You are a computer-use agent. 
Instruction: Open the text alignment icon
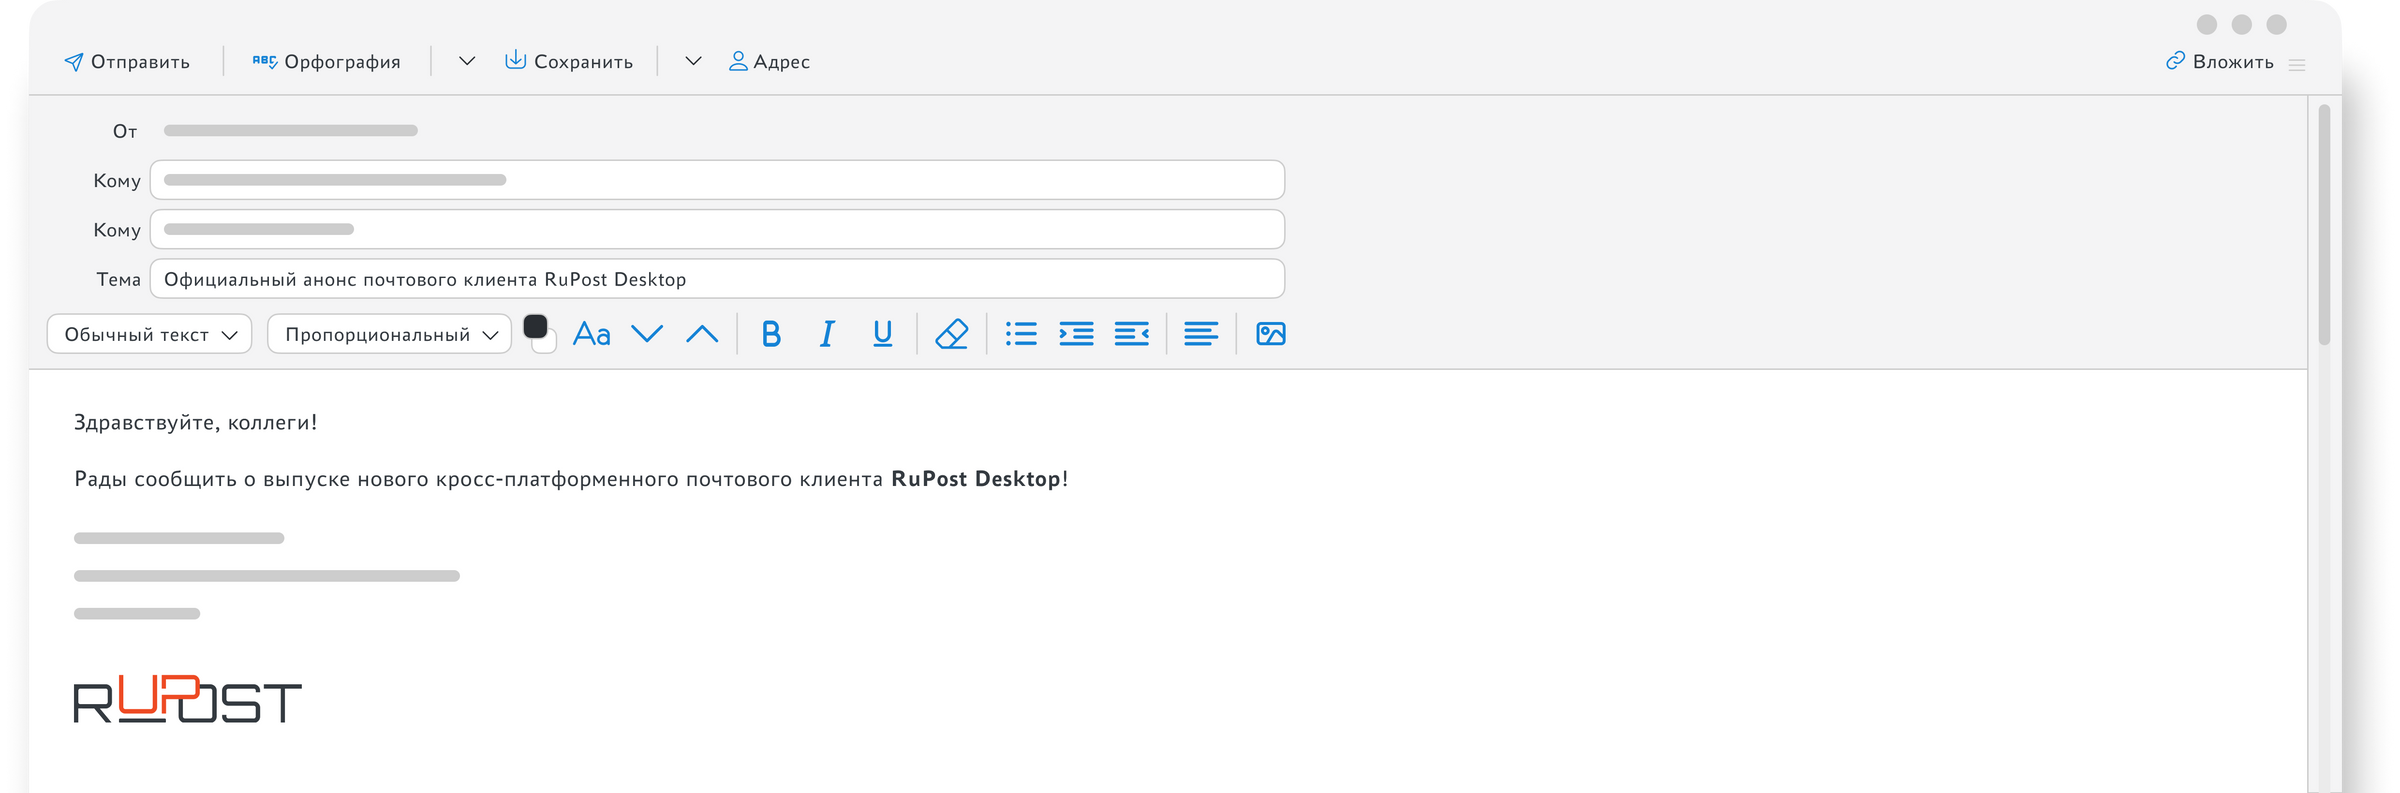1201,334
